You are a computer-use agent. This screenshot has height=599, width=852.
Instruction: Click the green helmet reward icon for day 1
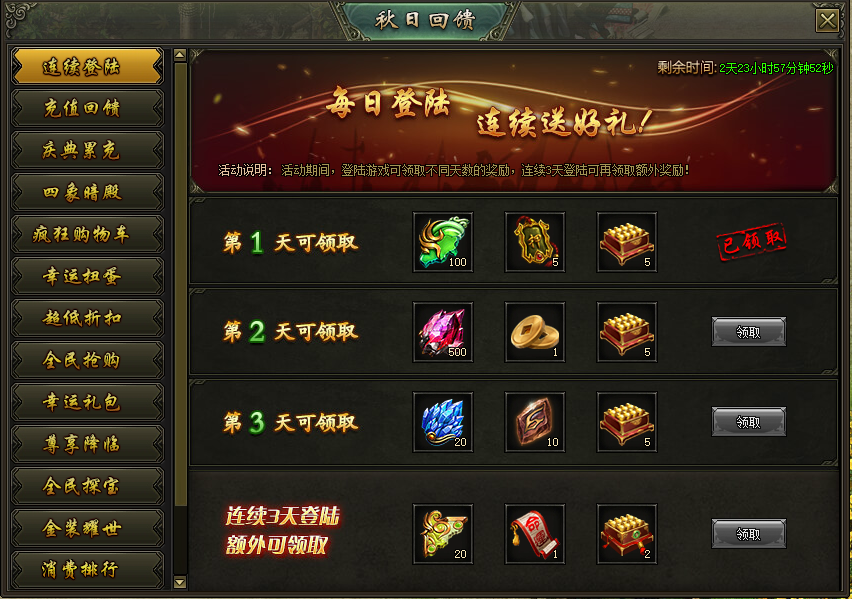tap(443, 242)
